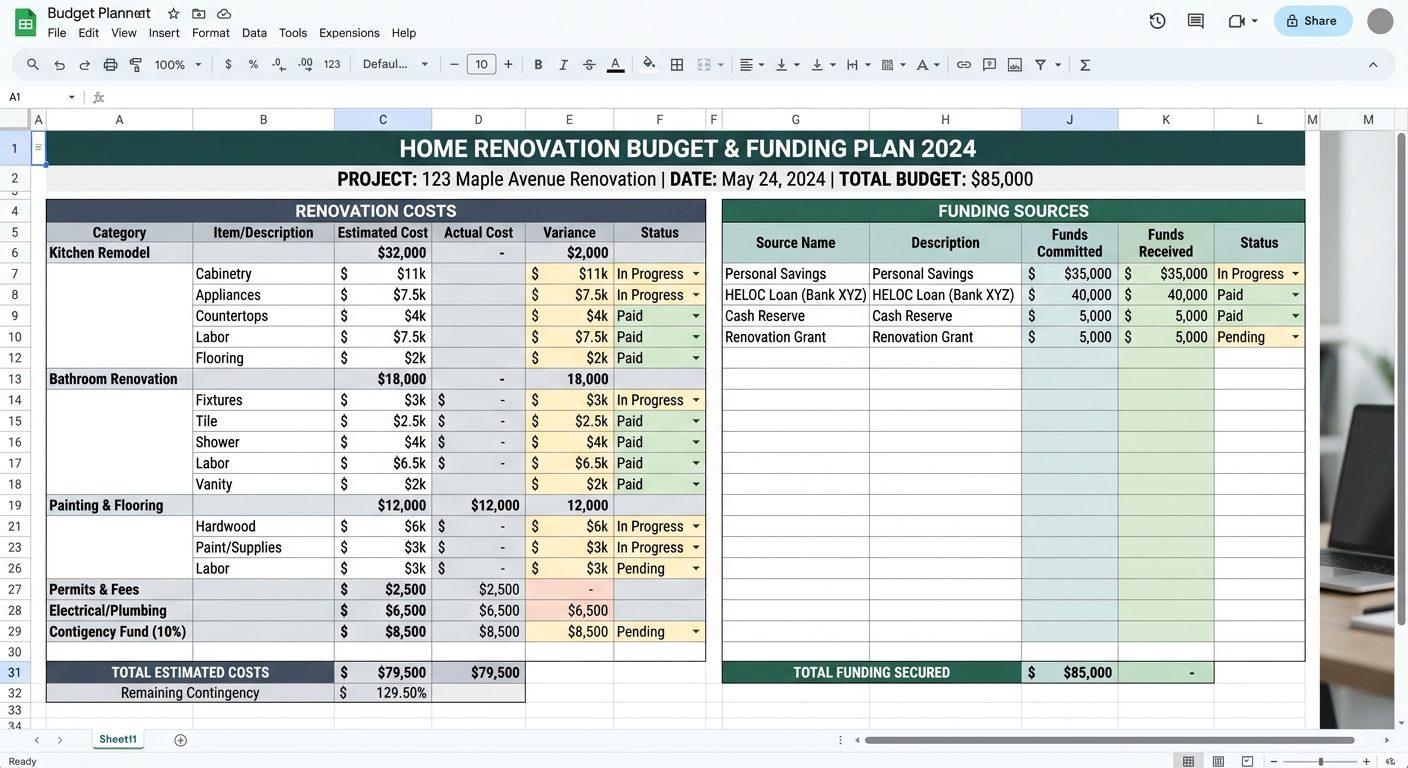The height and width of the screenshot is (768, 1408).
Task: Open Renovation Grant status dropdown
Action: click(1296, 337)
